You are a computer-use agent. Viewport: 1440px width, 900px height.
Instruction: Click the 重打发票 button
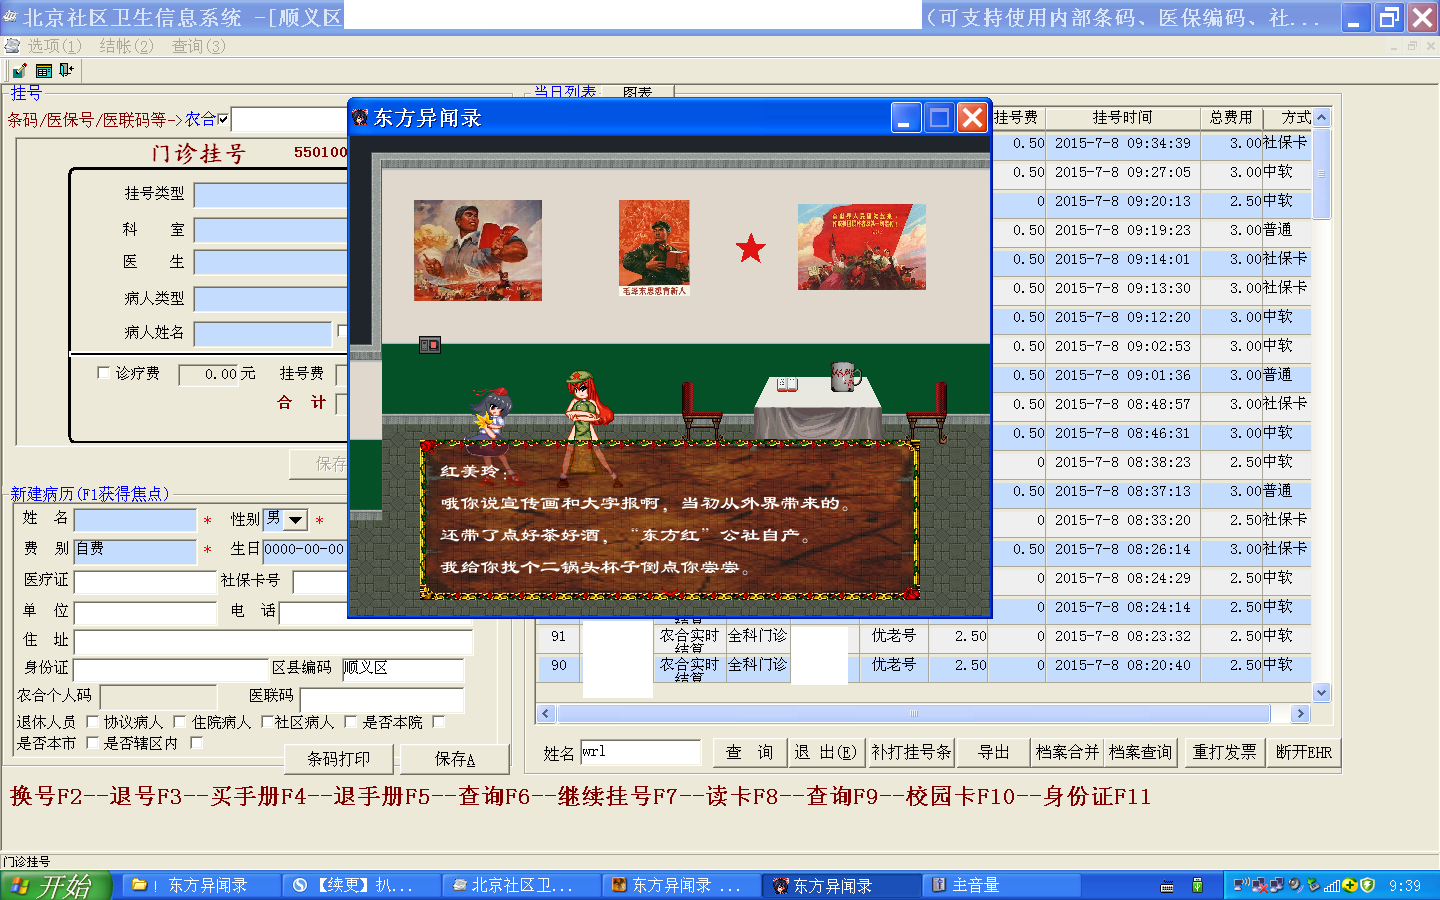1225,752
